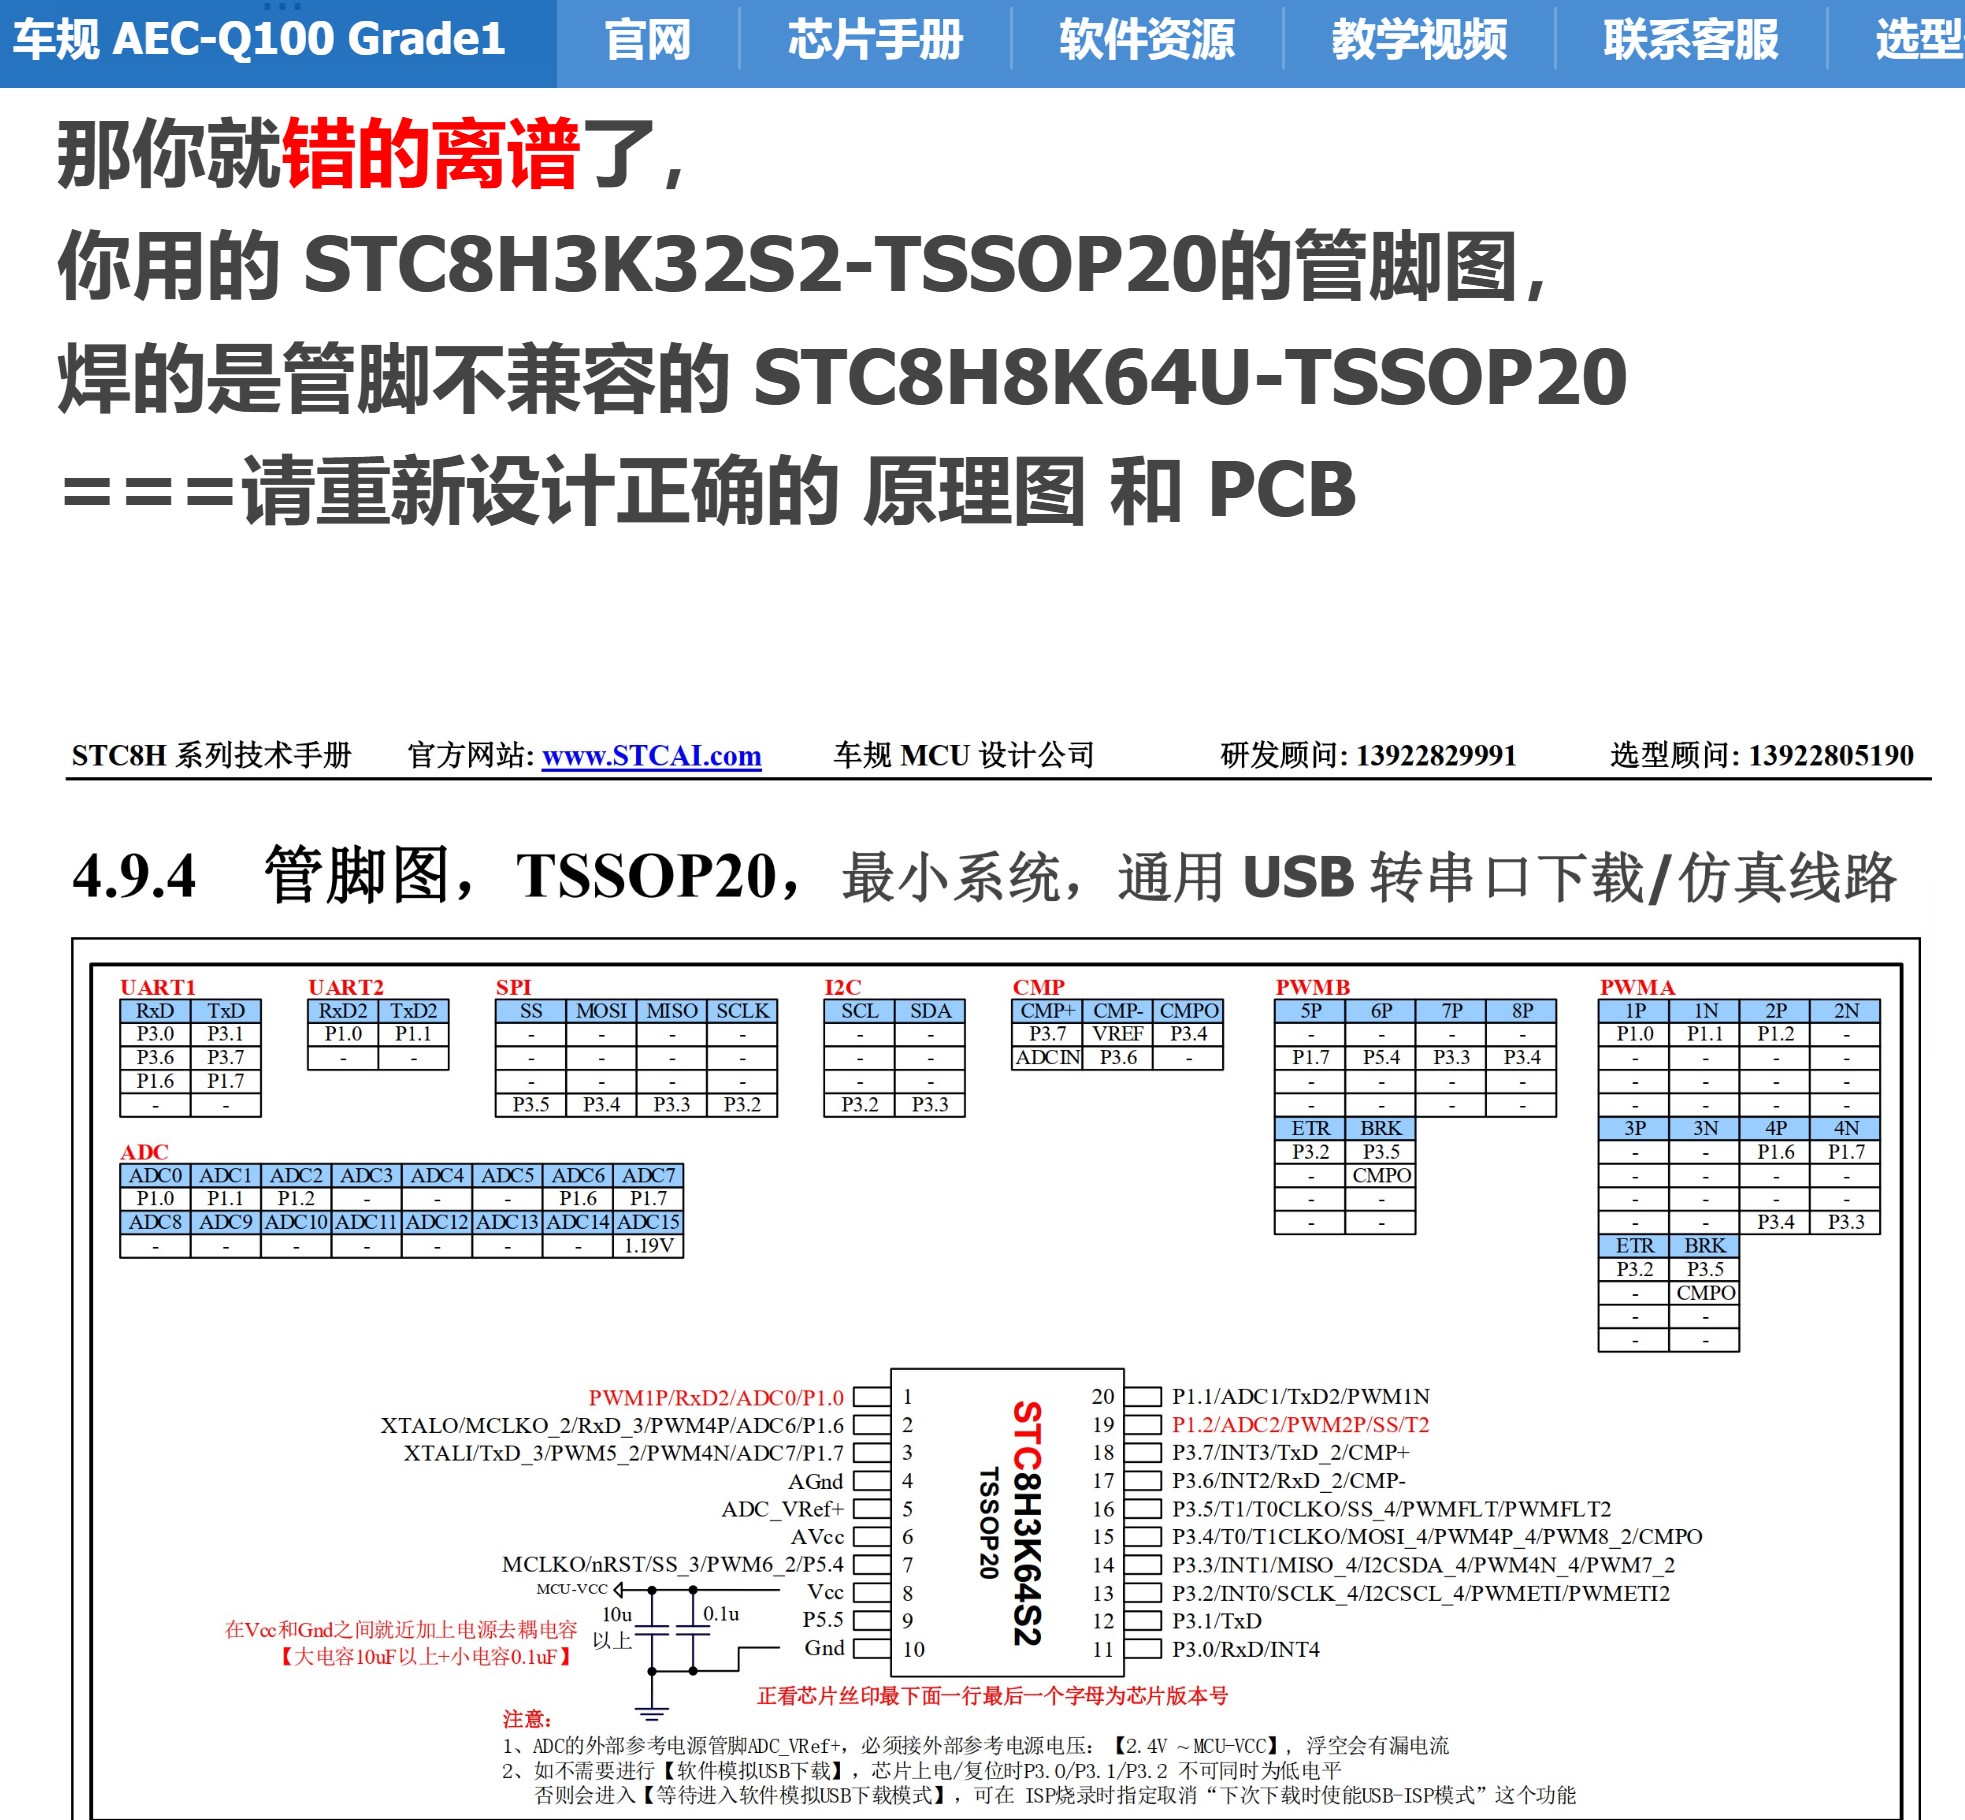This screenshot has height=1820, width=1965.
Task: Click the pin 13 label P3.2/INT0/SCLK_4
Action: pyautogui.click(x=1421, y=1593)
